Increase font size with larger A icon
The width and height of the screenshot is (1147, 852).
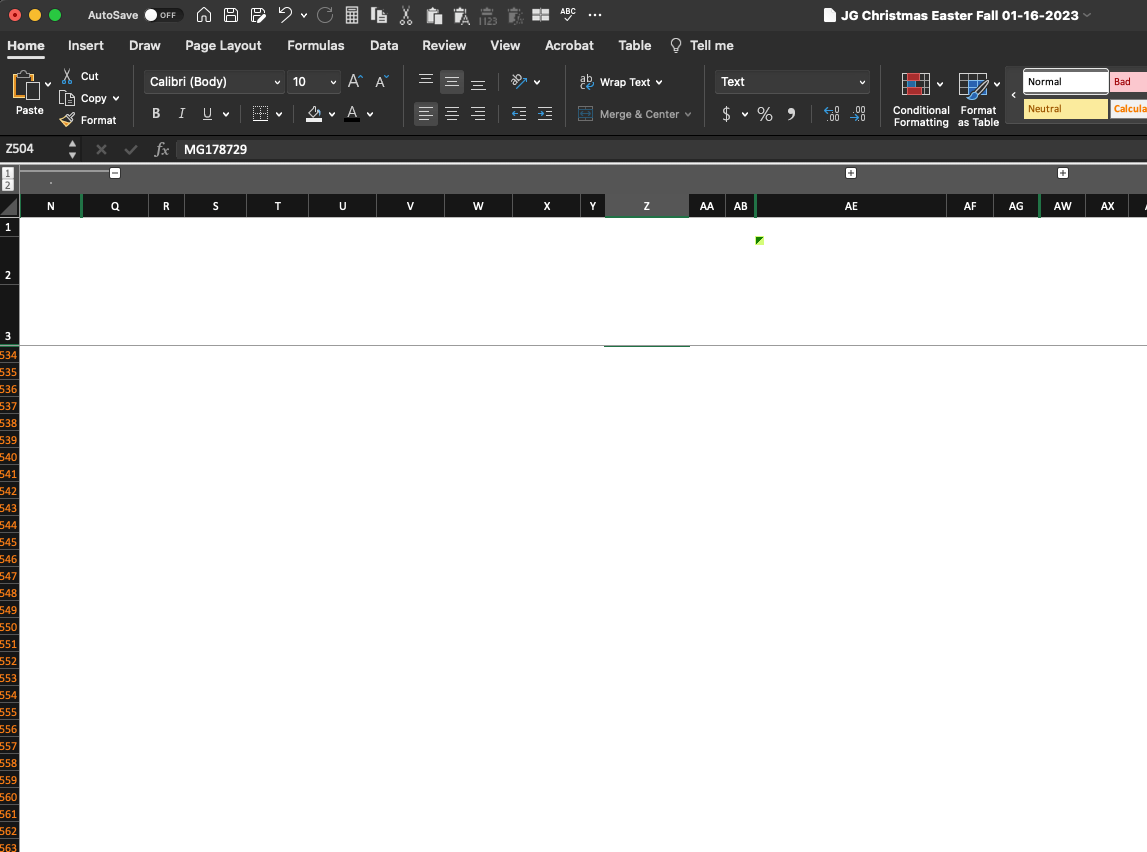355,81
